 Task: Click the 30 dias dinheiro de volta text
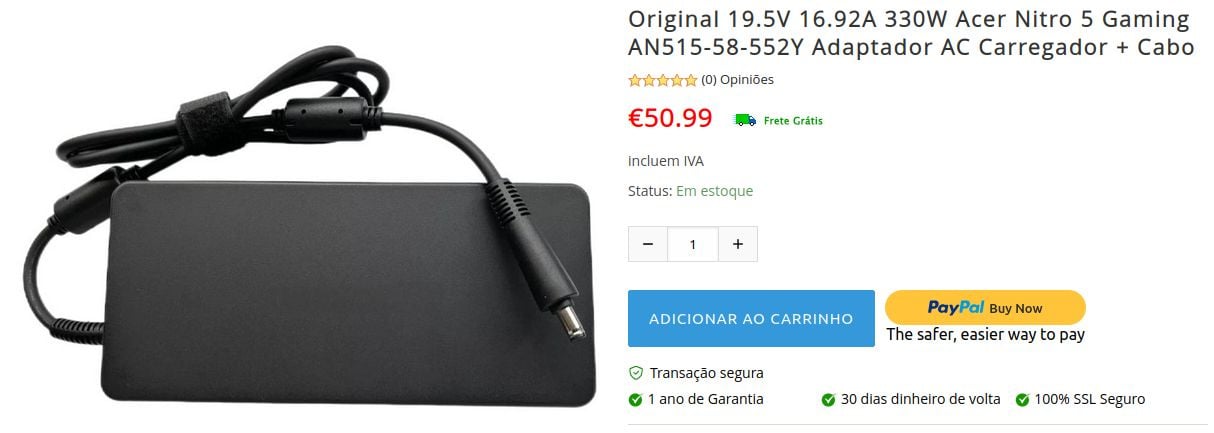click(x=920, y=399)
